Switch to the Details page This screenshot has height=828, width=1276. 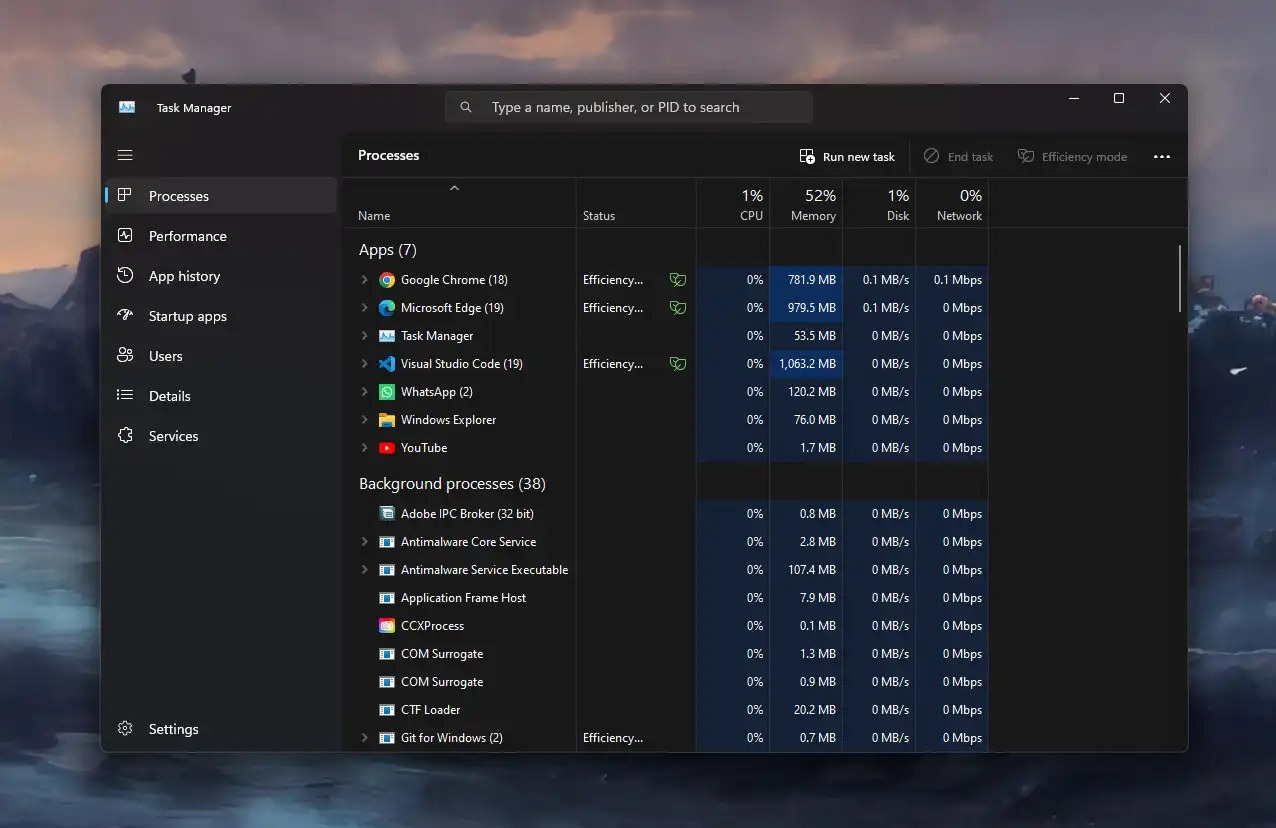coord(221,396)
